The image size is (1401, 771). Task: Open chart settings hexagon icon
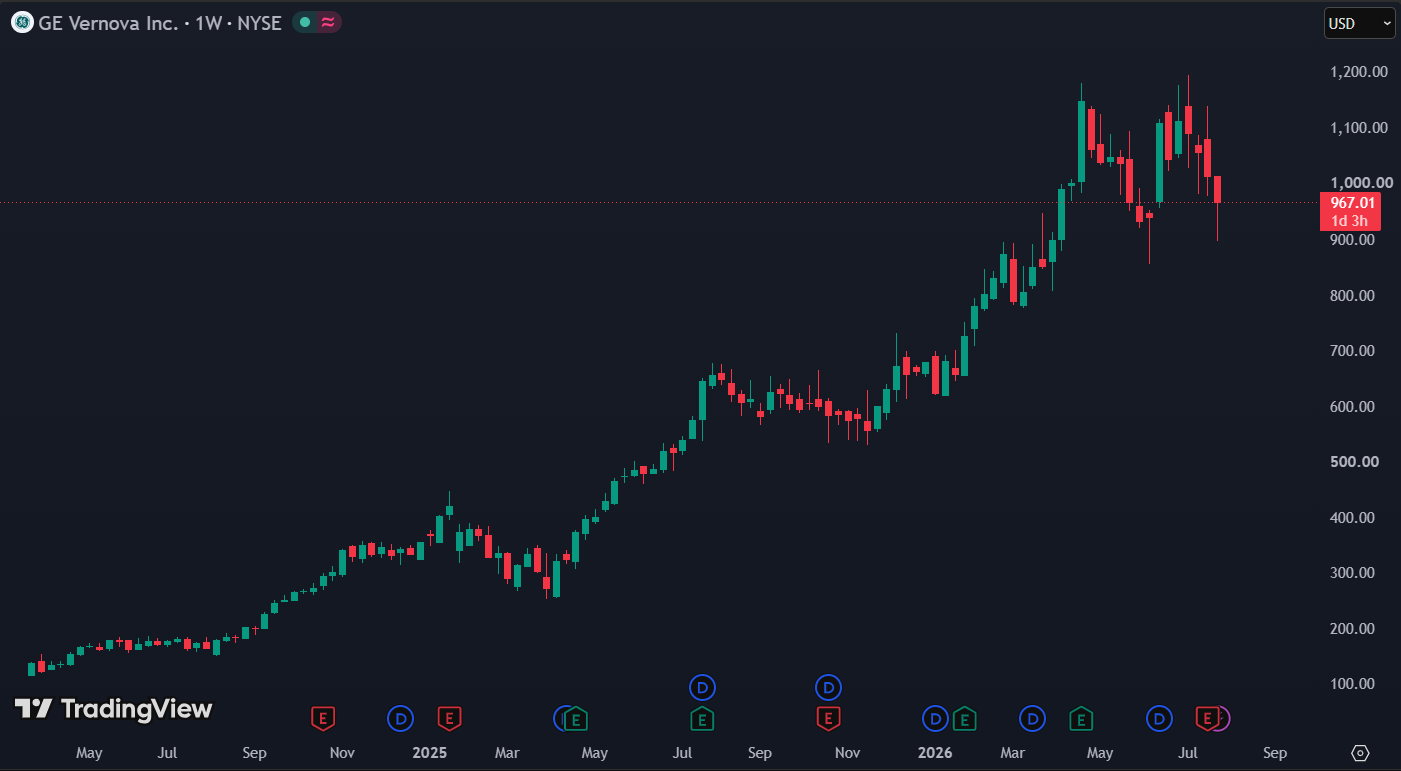tap(1360, 753)
